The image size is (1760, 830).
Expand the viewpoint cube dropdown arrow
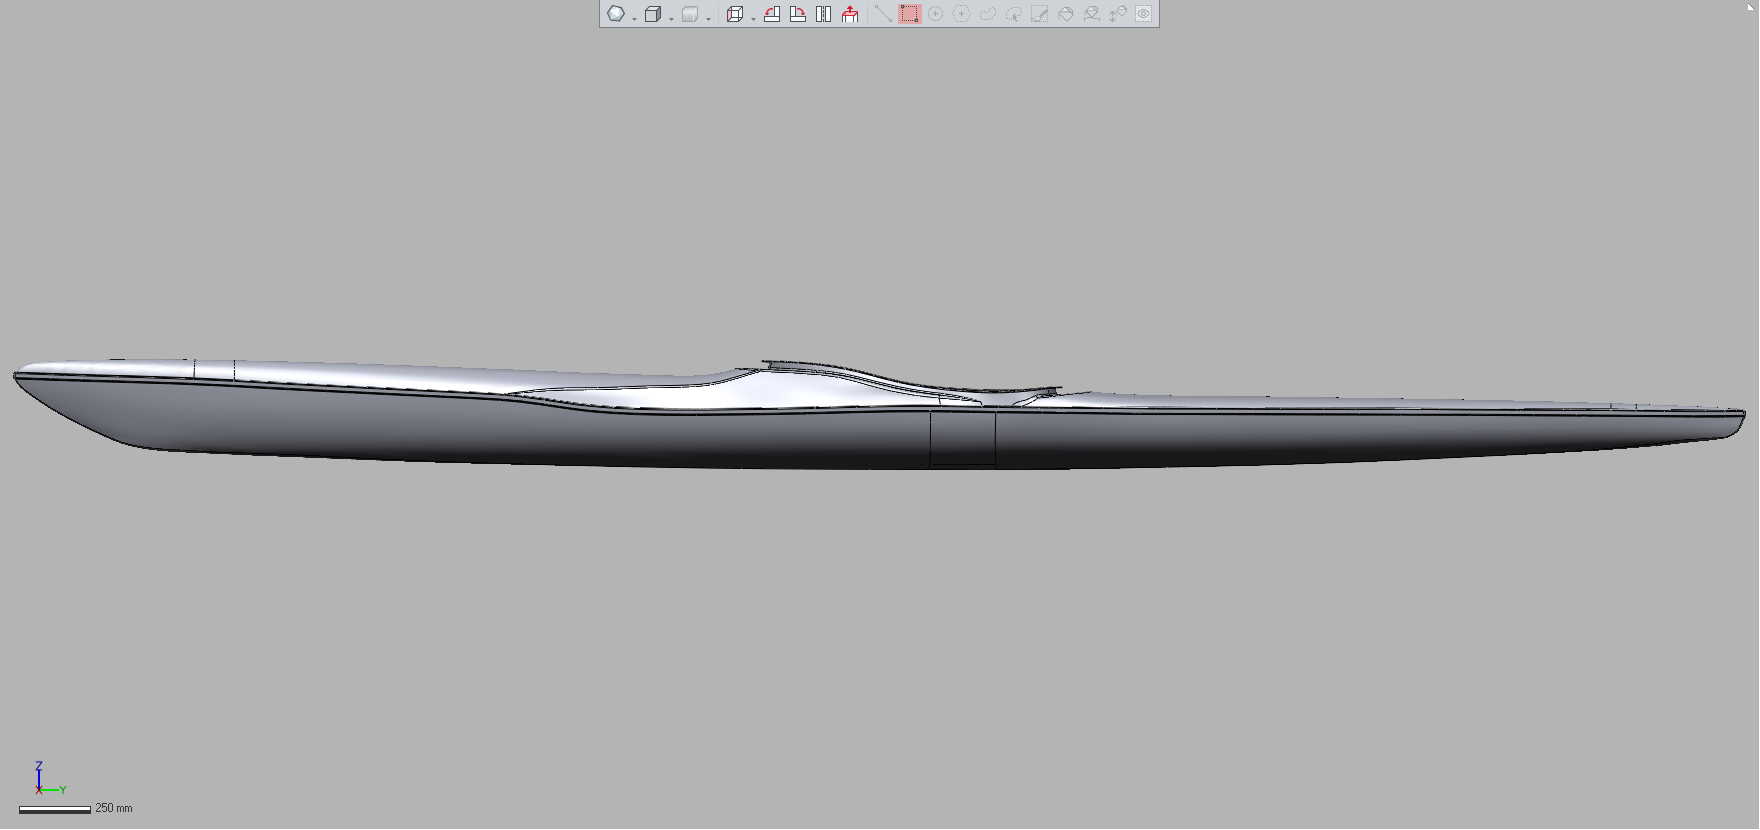[x=752, y=18]
